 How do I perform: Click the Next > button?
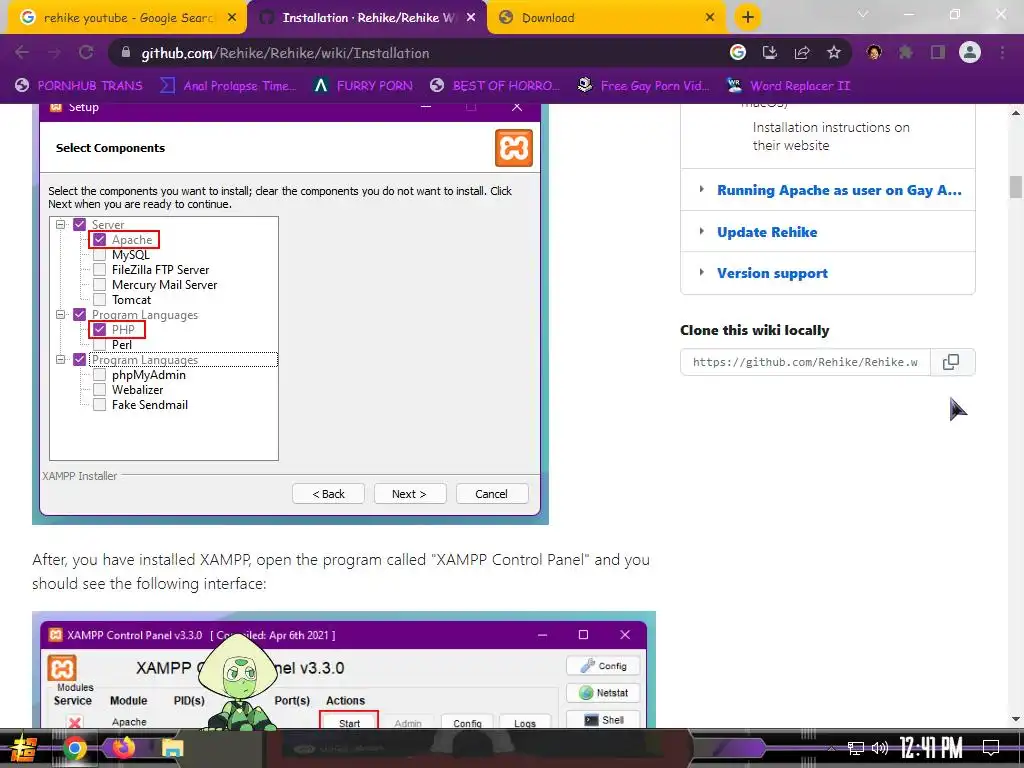pyautogui.click(x=409, y=494)
